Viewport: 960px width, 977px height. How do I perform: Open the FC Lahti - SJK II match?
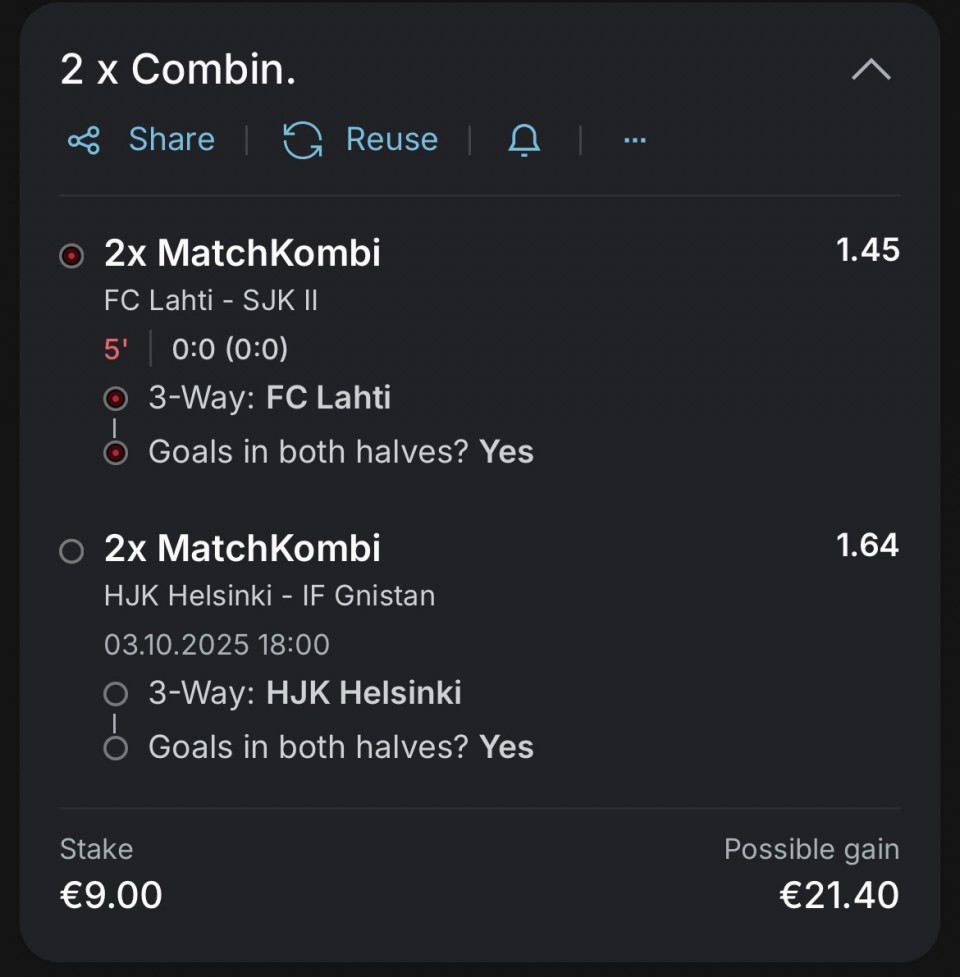(211, 300)
